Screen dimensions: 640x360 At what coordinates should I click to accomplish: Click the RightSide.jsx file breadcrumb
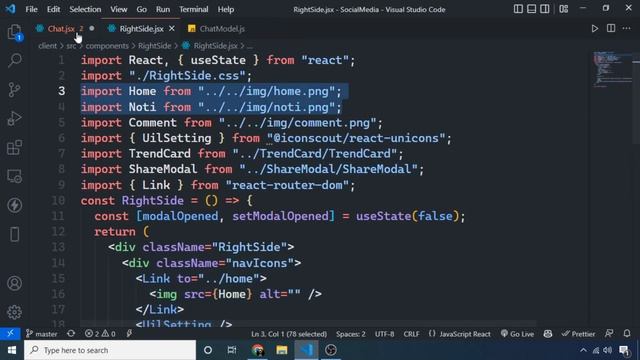click(215, 46)
